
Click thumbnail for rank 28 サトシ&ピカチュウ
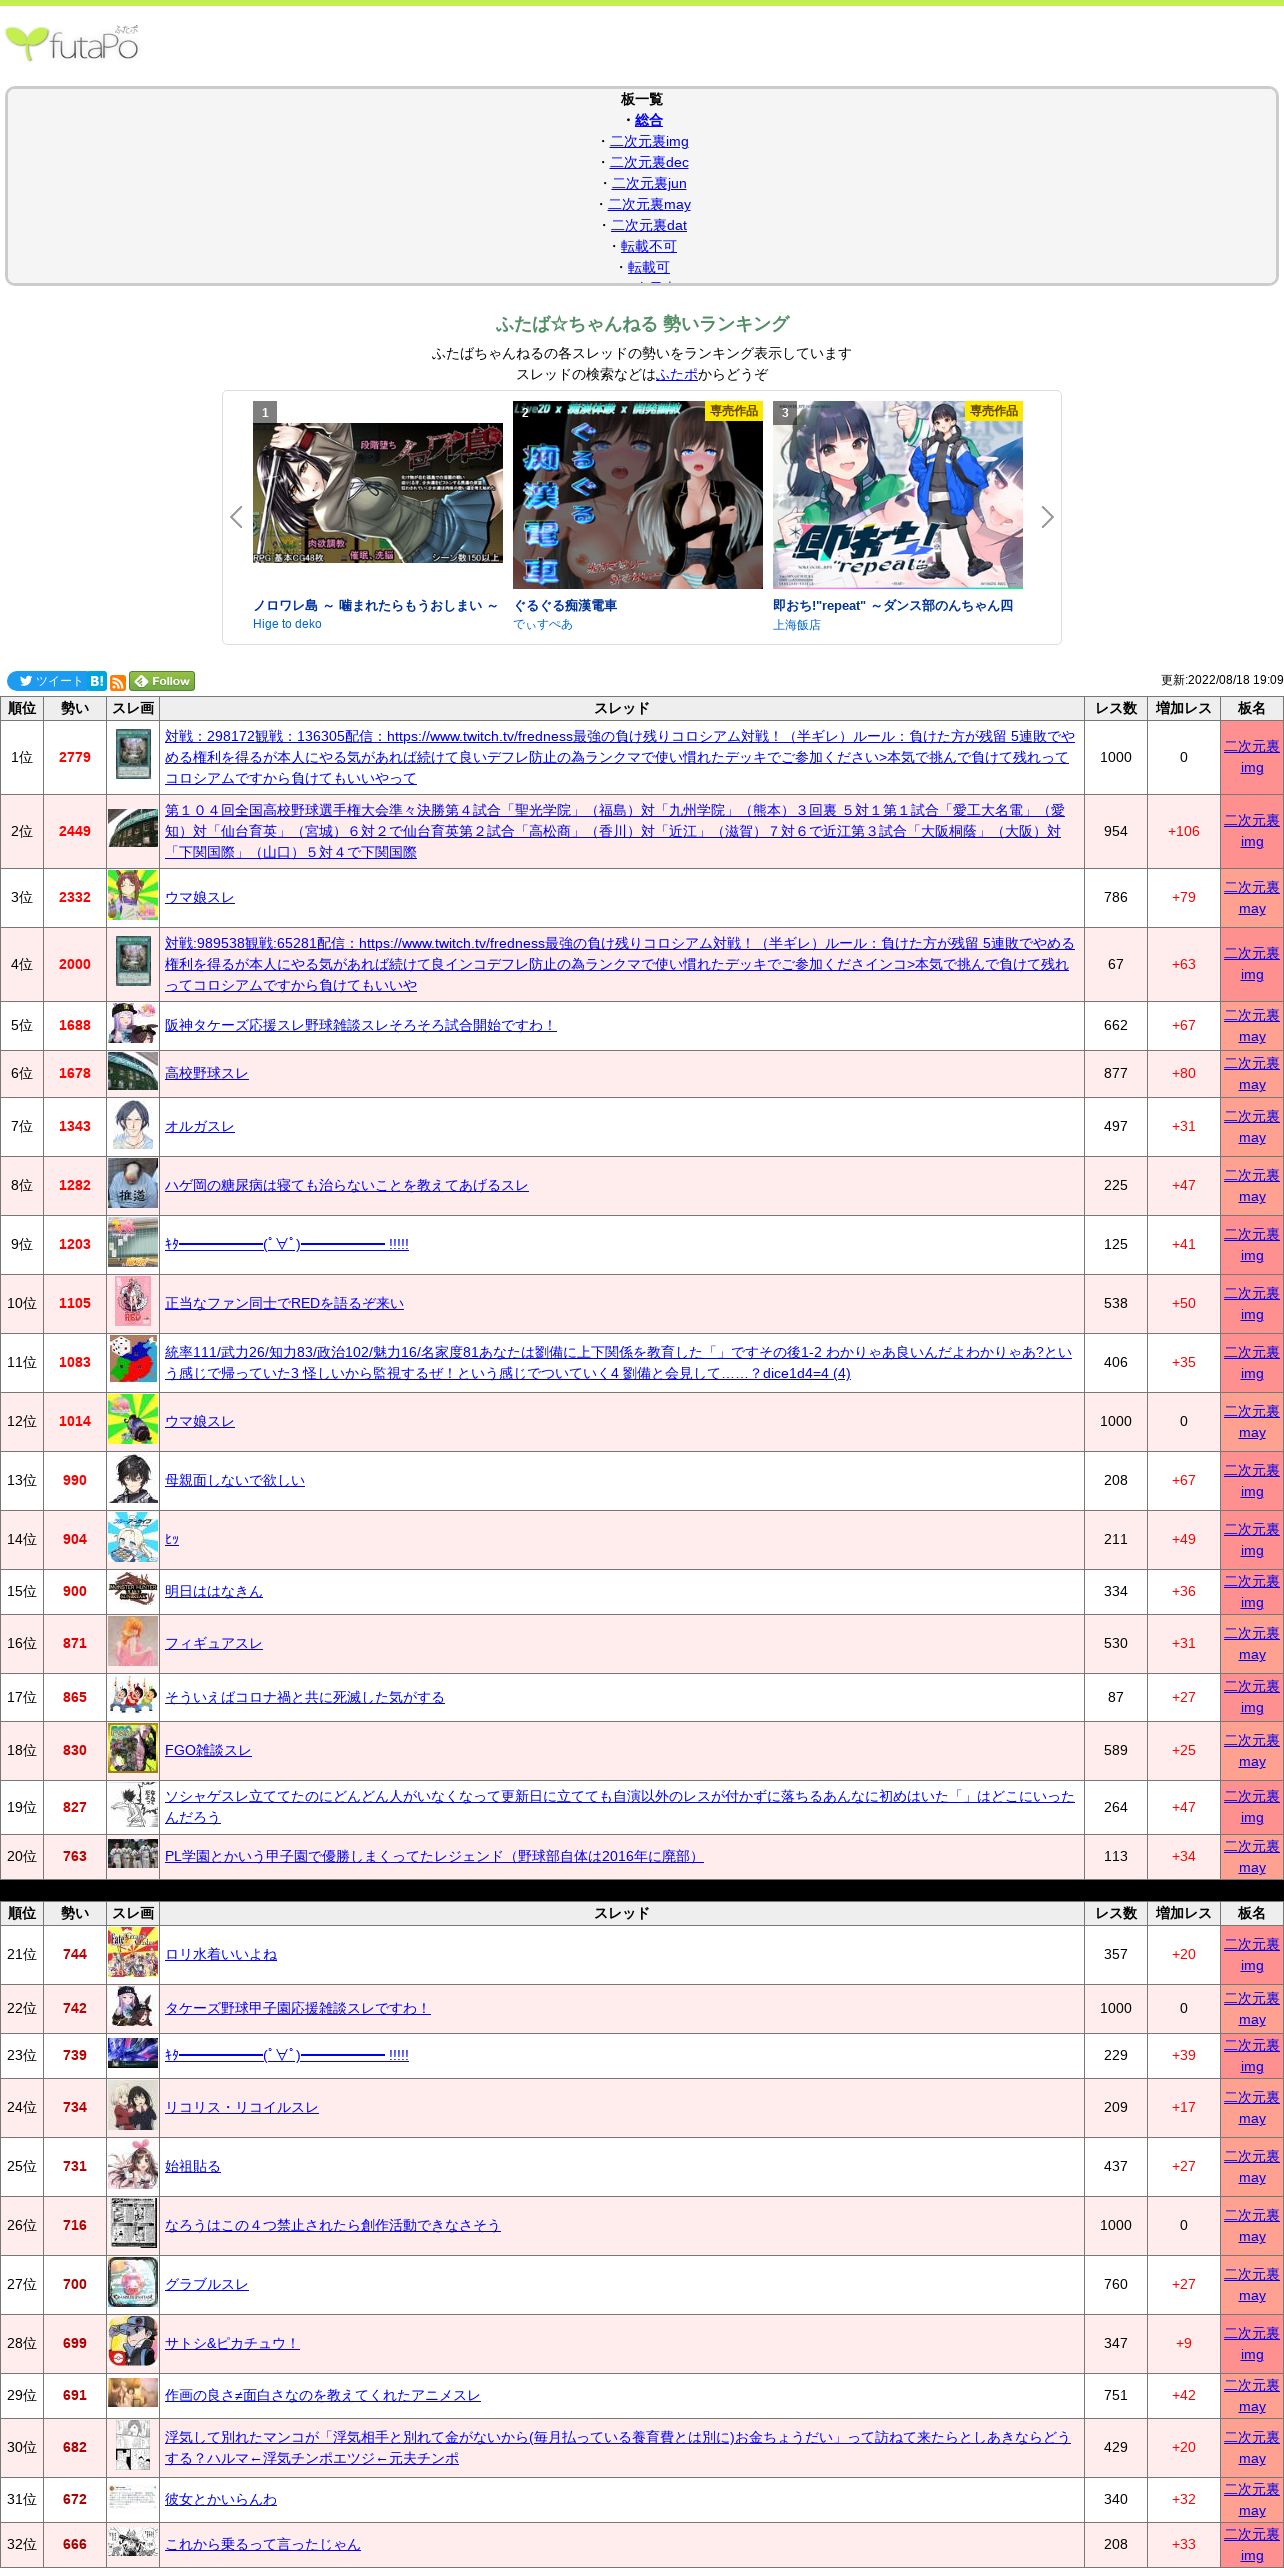133,2343
